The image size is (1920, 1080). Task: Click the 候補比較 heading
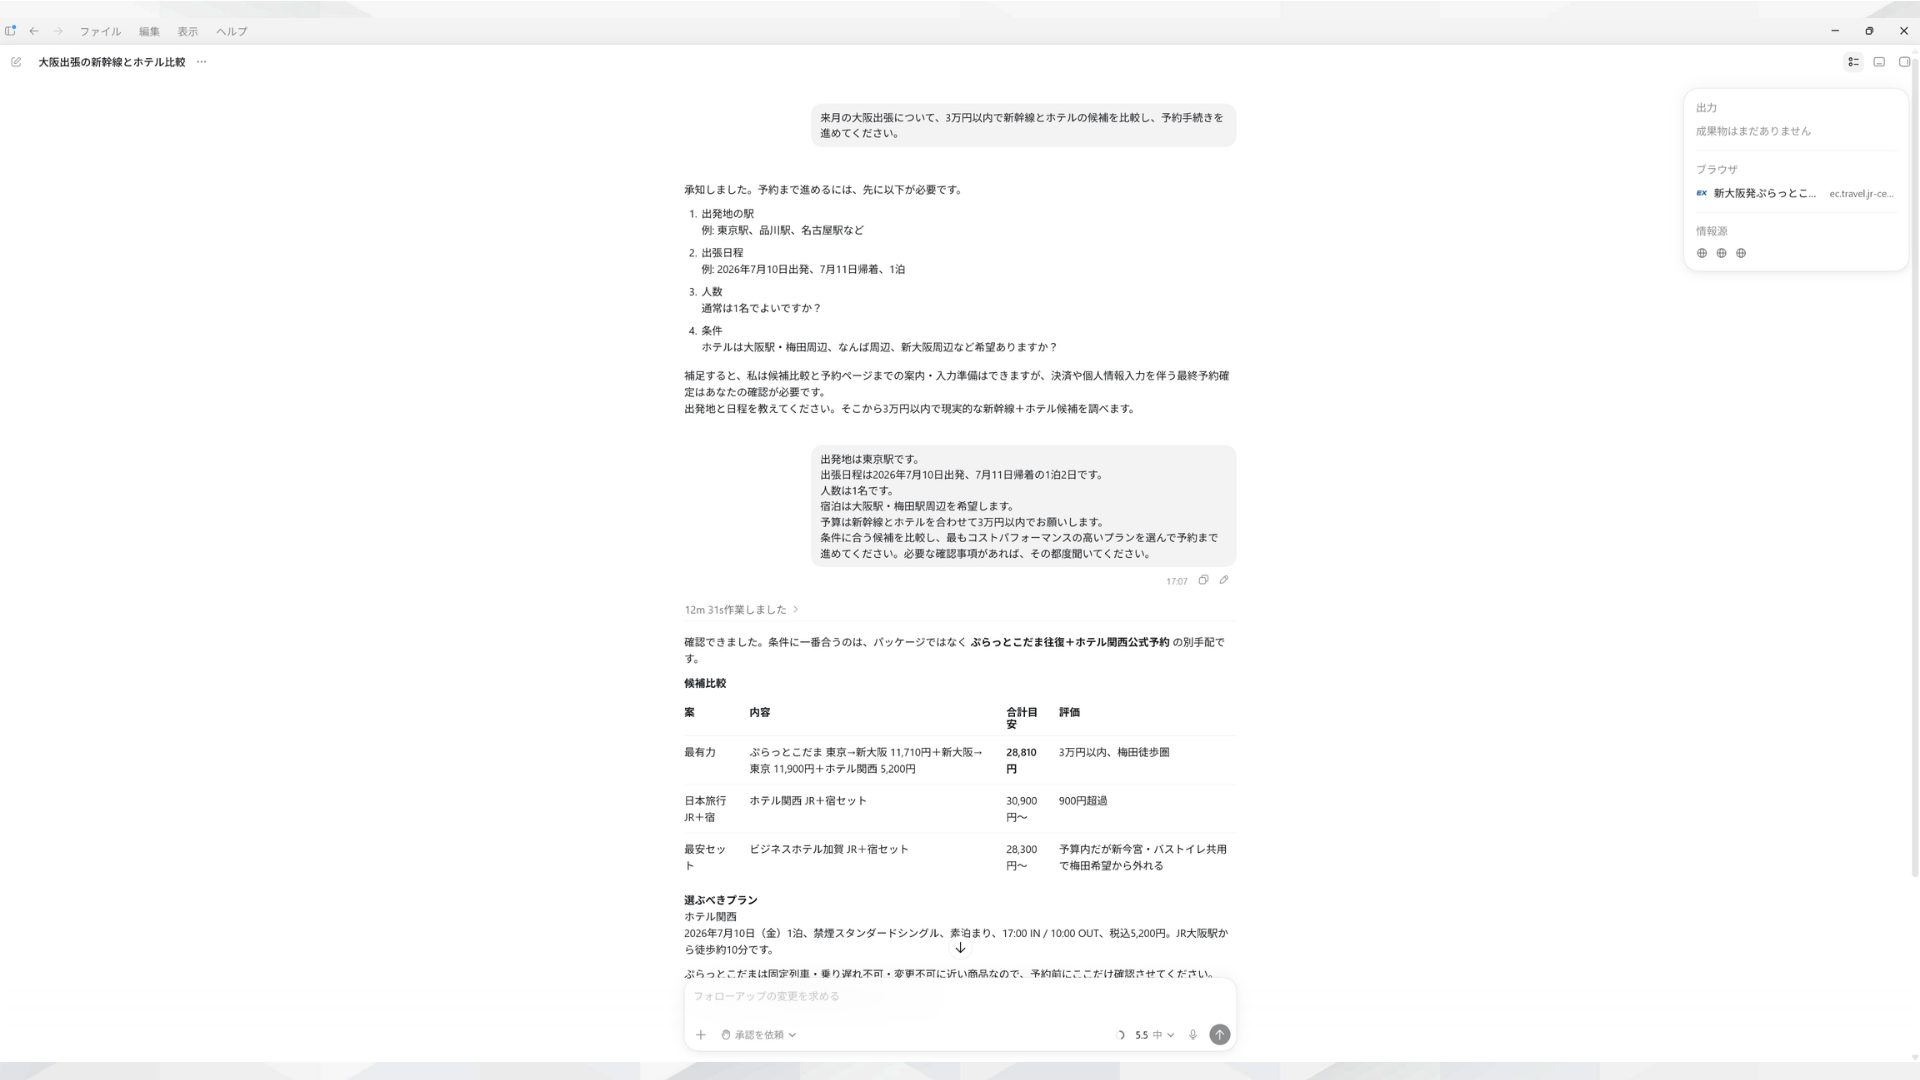tap(705, 684)
